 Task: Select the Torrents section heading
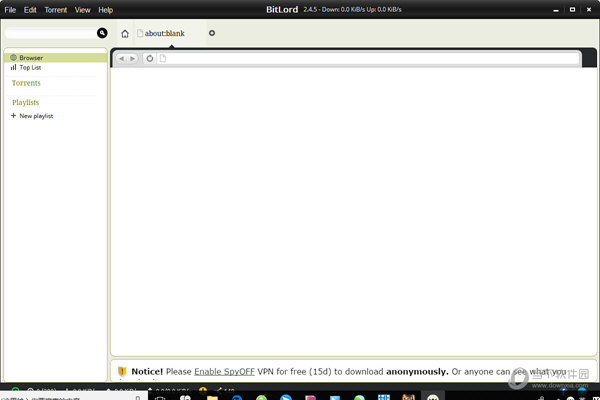(26, 83)
